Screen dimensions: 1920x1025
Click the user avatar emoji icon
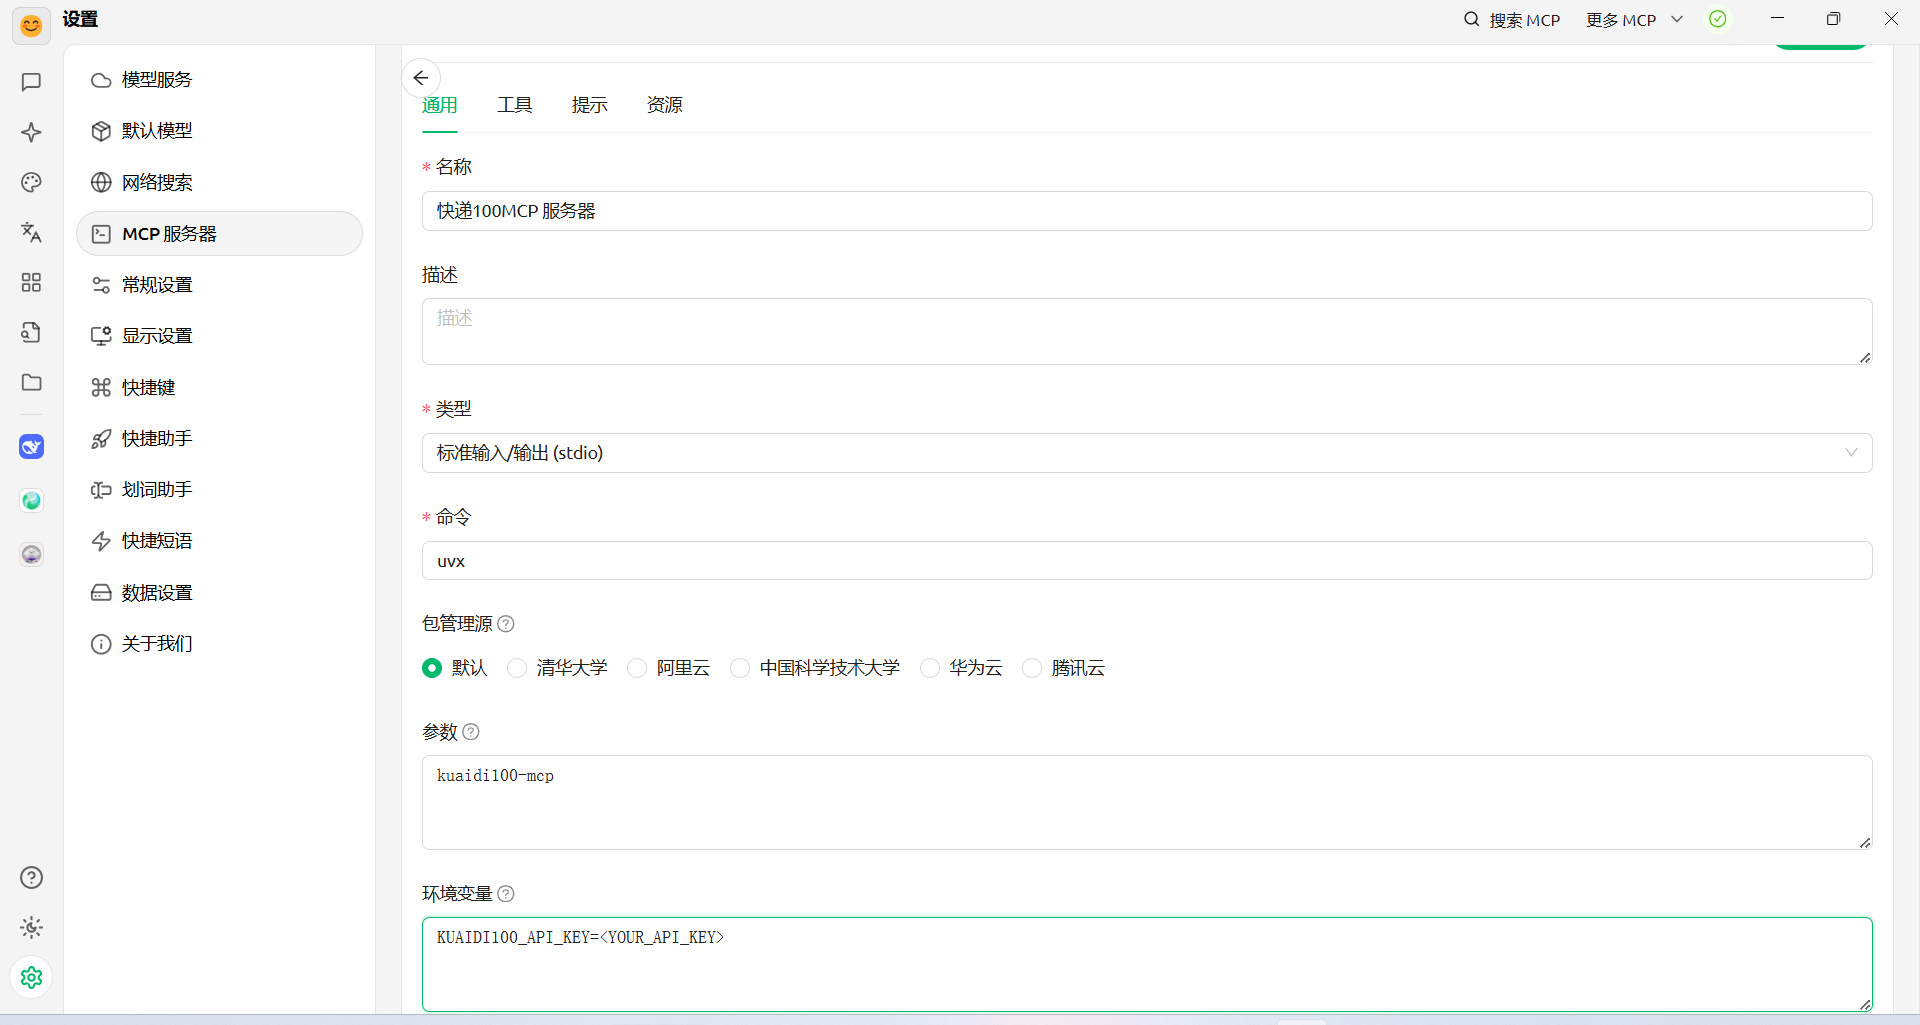[x=31, y=25]
